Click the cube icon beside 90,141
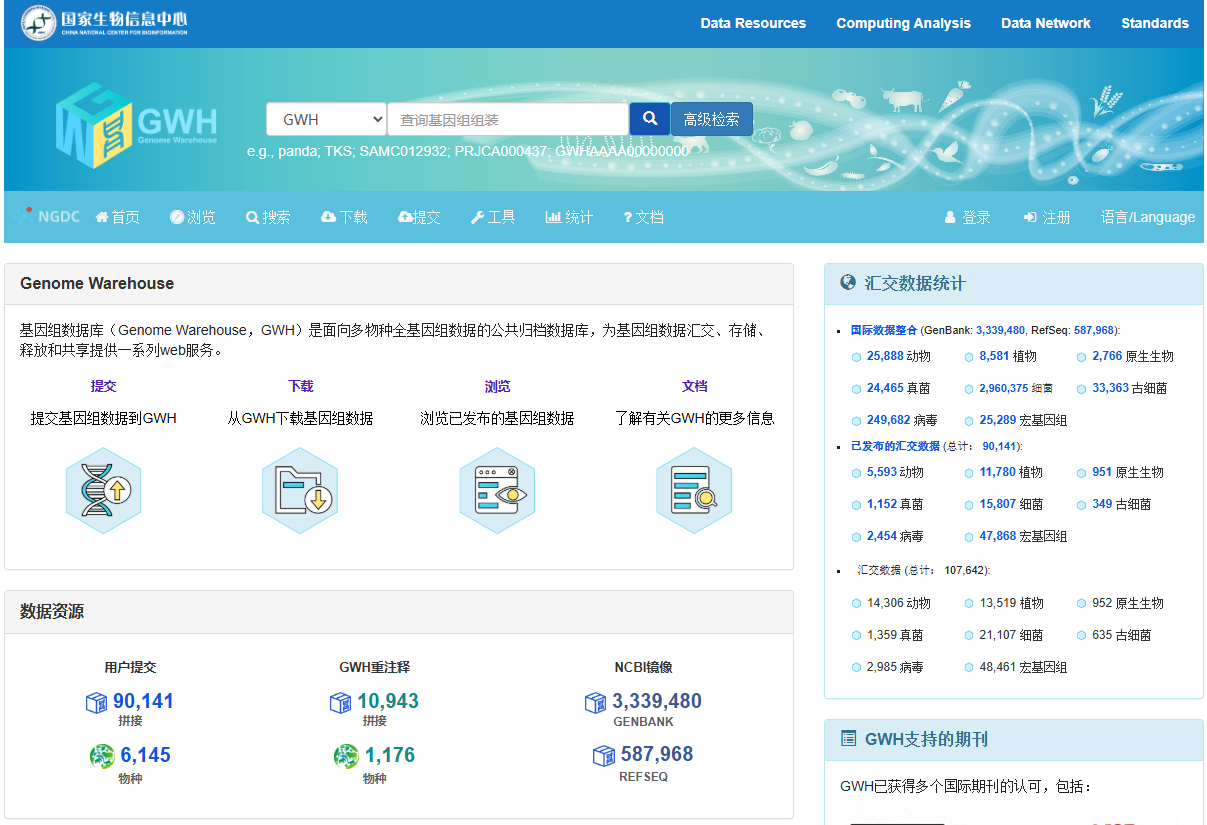This screenshot has width=1207, height=825. point(97,703)
